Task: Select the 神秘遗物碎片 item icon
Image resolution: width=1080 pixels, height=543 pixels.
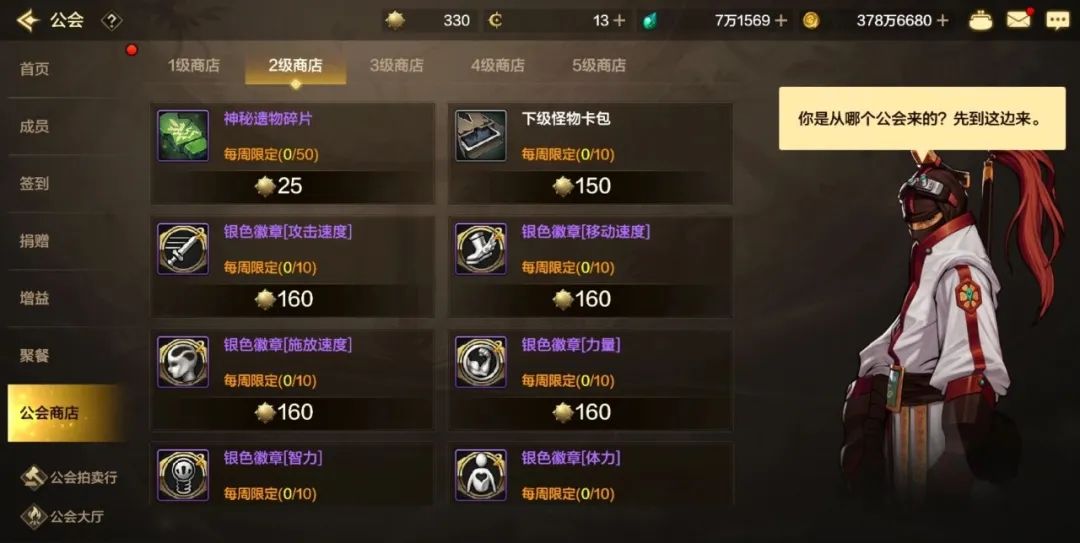Action: 183,136
